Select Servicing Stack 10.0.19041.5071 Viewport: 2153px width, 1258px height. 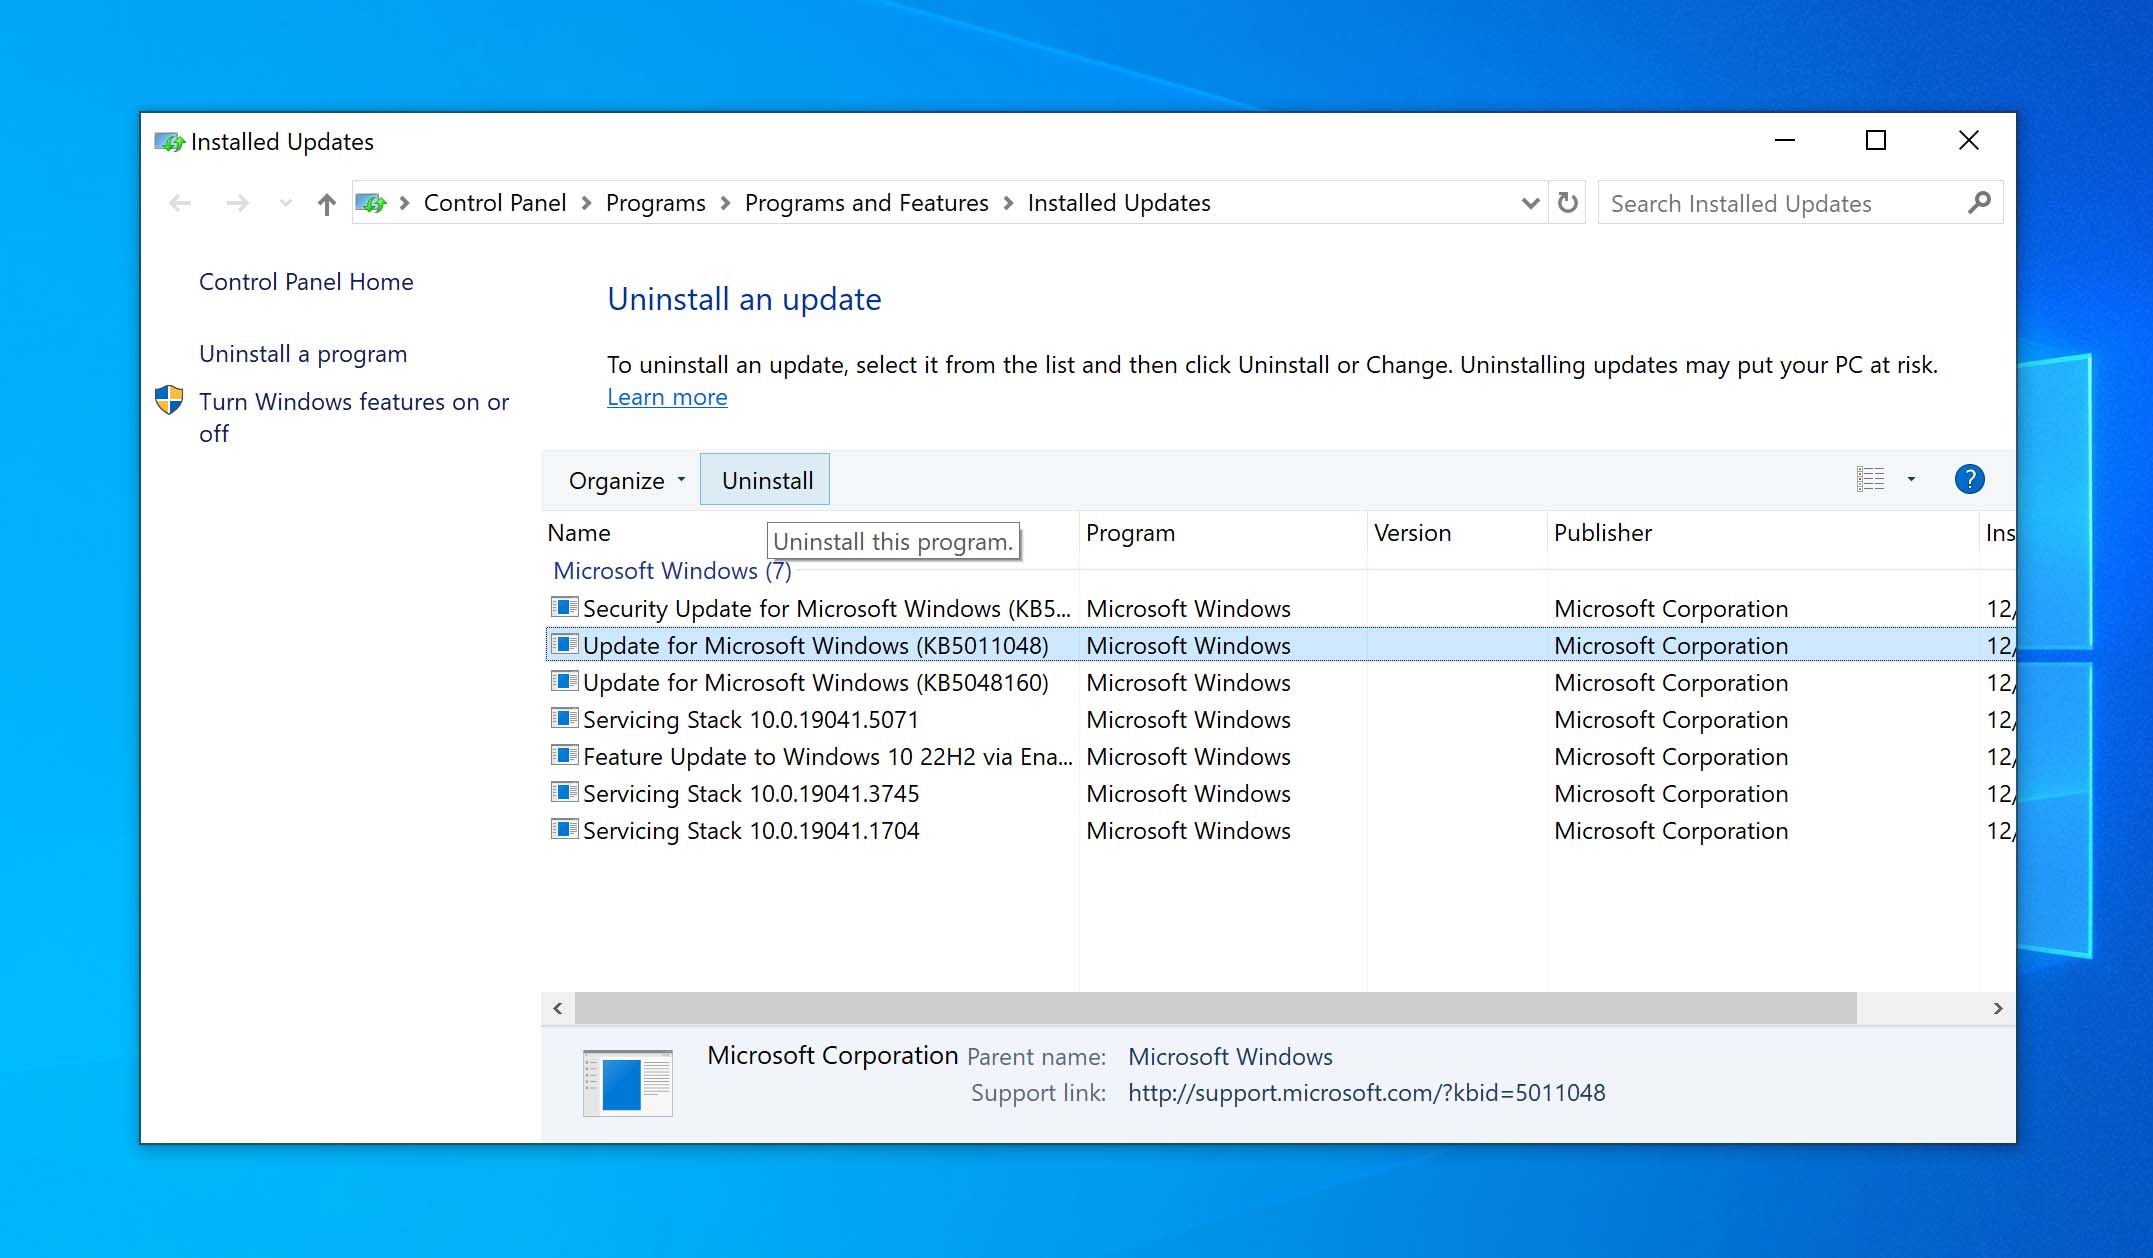(x=1280, y=720)
